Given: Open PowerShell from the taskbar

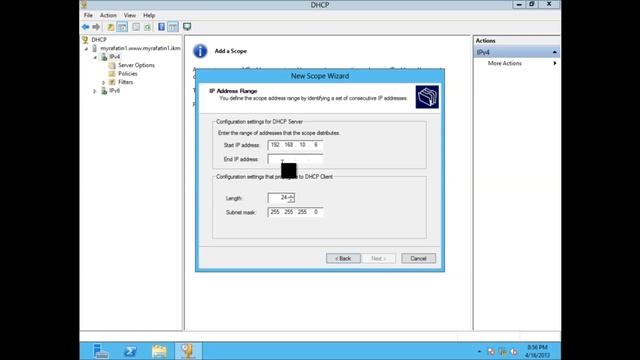Looking at the screenshot, I should [130, 351].
